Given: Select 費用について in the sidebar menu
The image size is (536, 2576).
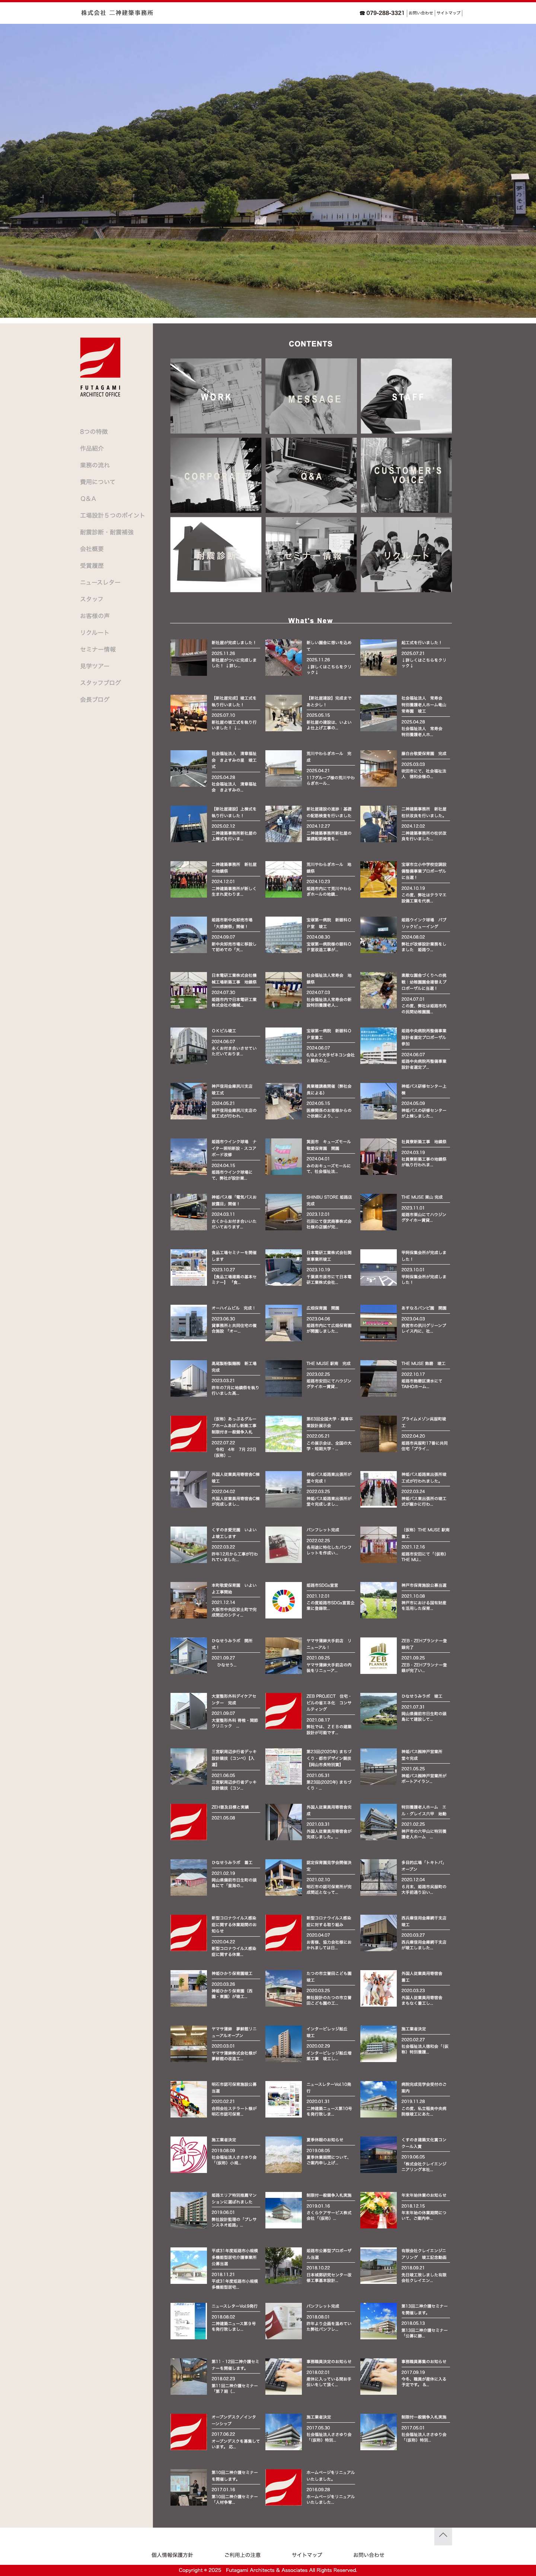Looking at the screenshot, I should [x=98, y=482].
